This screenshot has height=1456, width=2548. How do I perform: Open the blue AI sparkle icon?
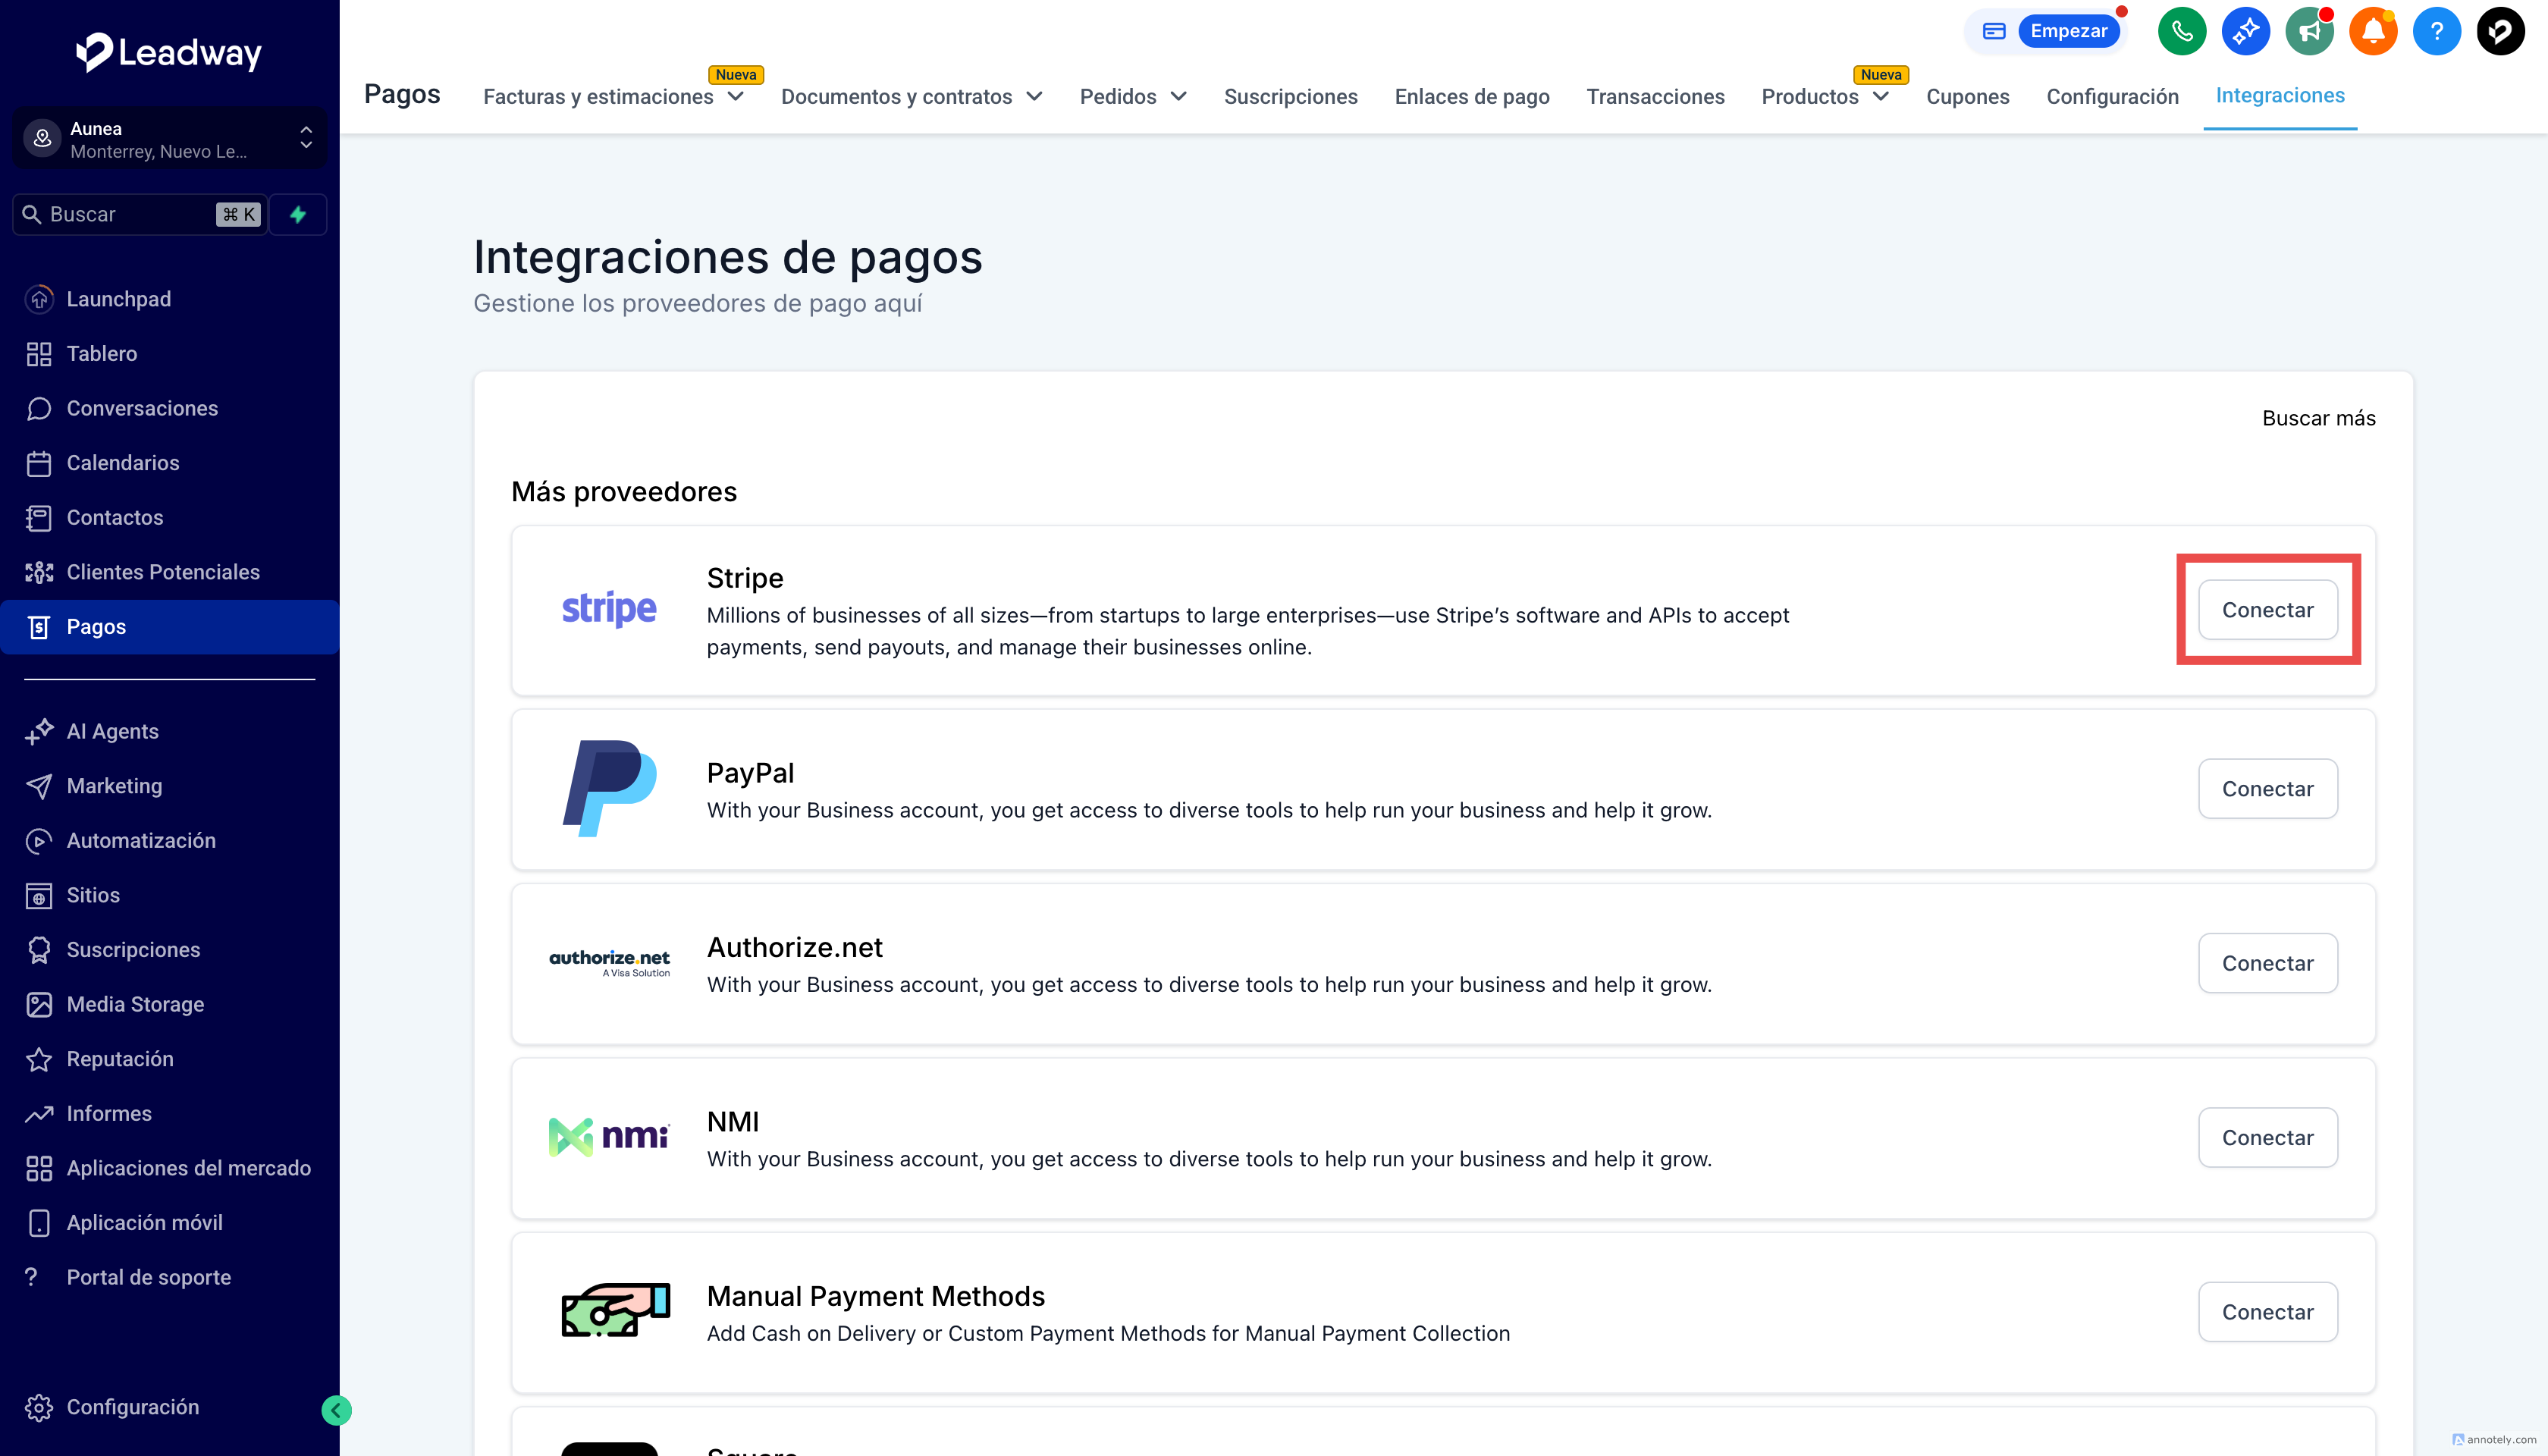(x=2245, y=31)
